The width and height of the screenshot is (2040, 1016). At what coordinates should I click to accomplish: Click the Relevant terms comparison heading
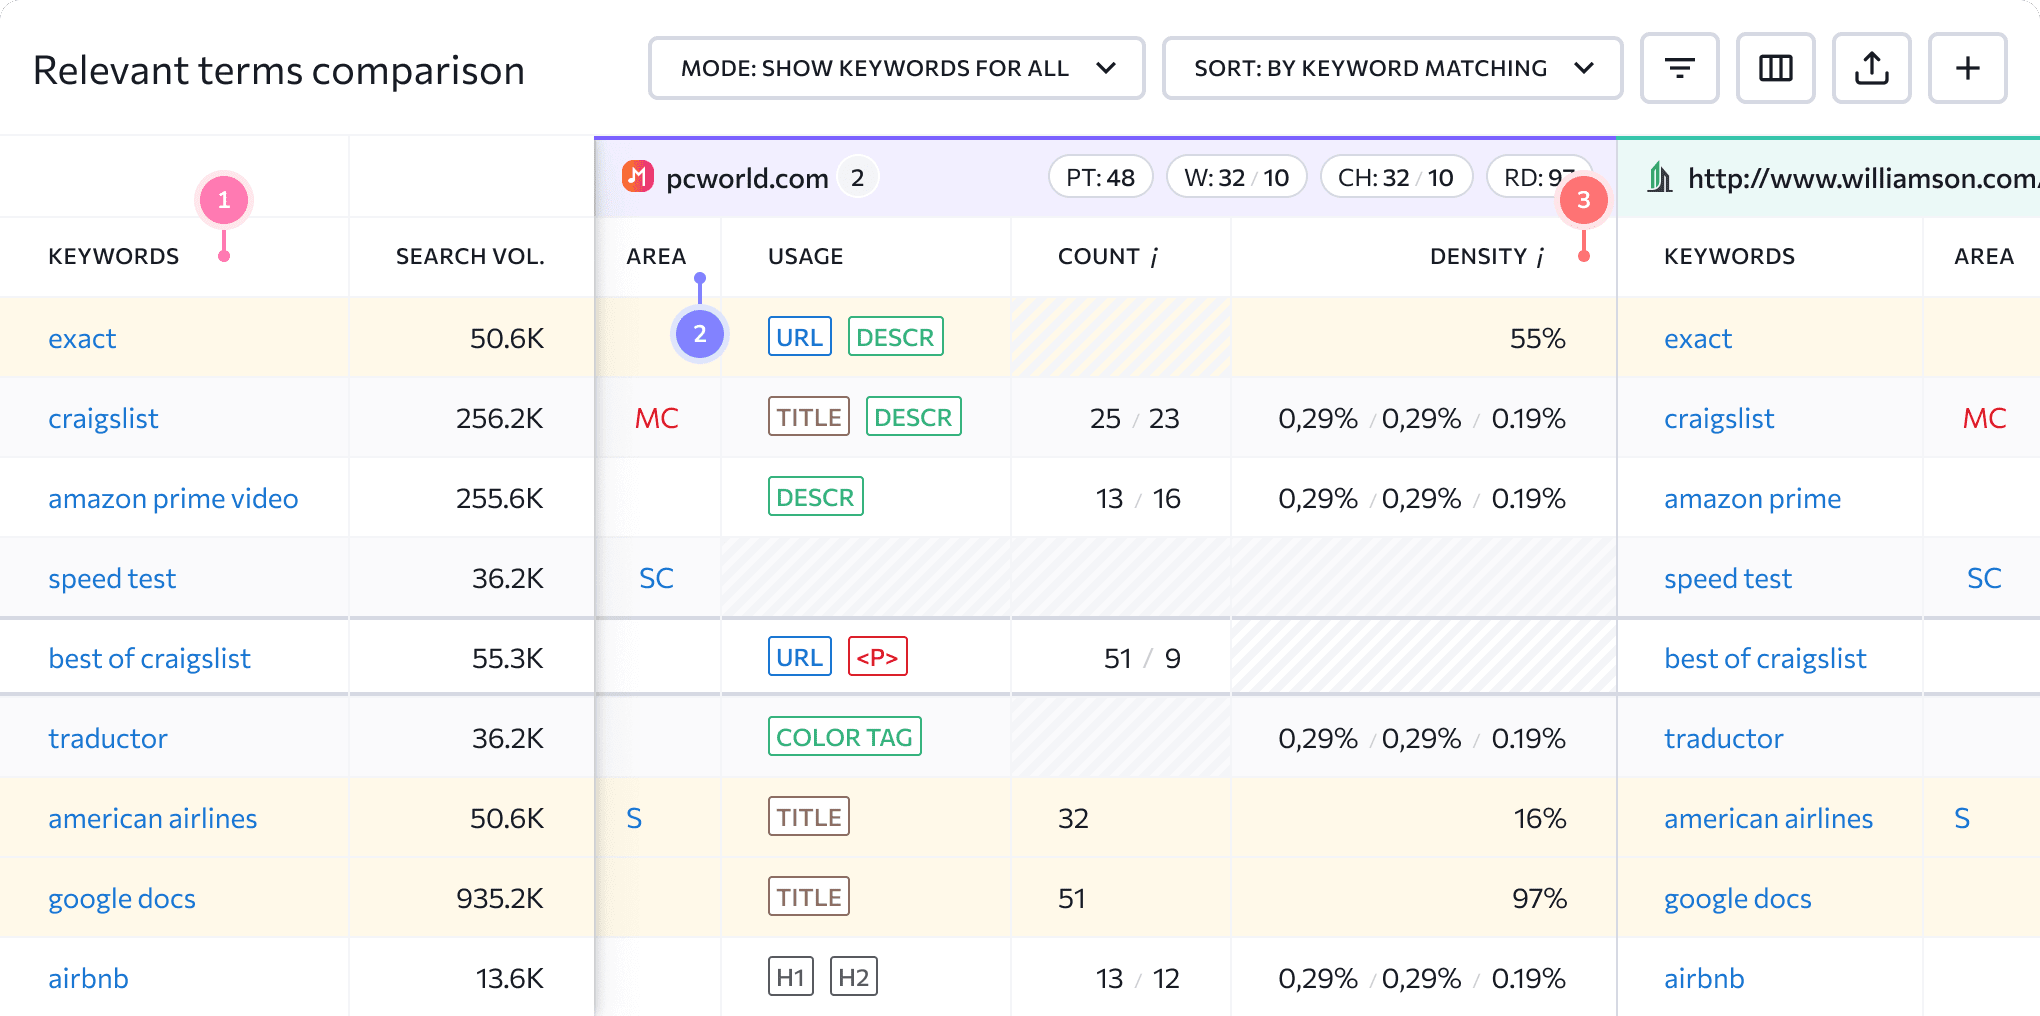279,70
